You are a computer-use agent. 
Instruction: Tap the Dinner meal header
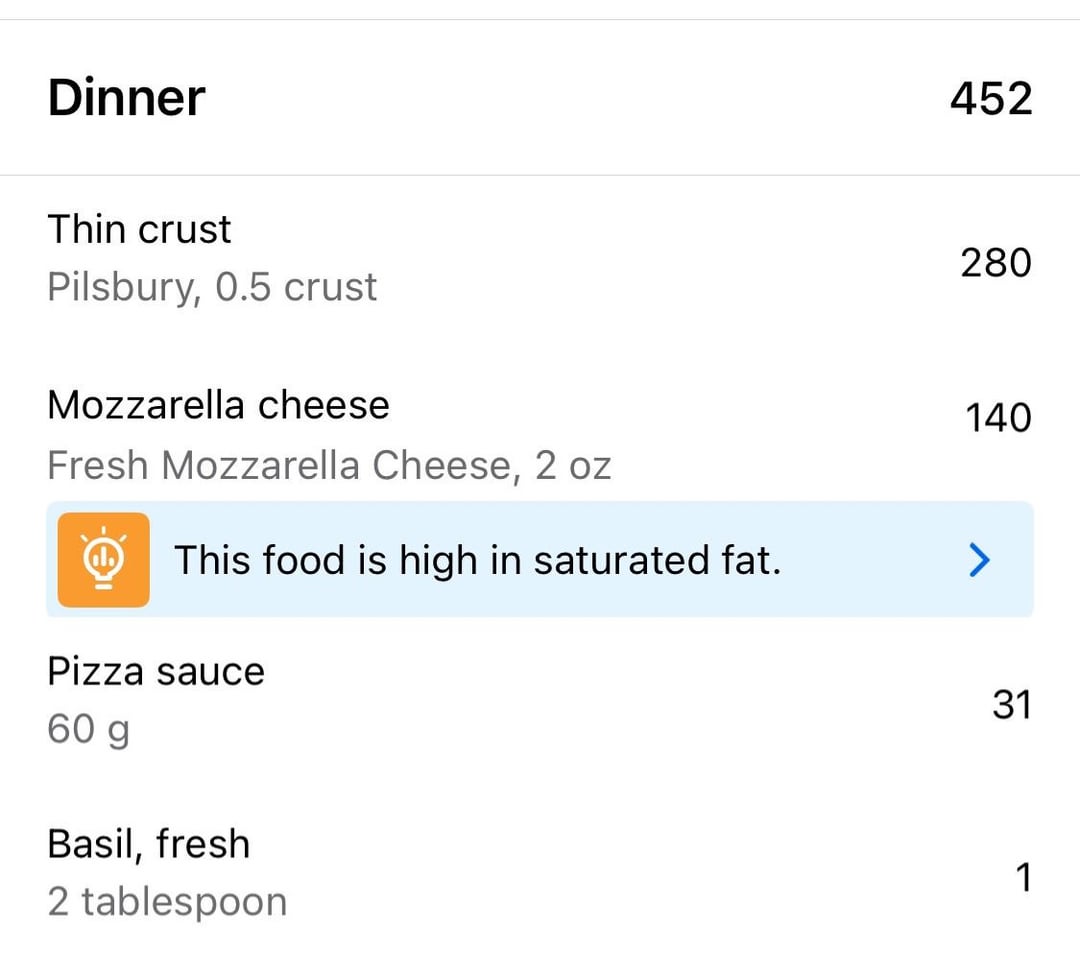pos(540,98)
